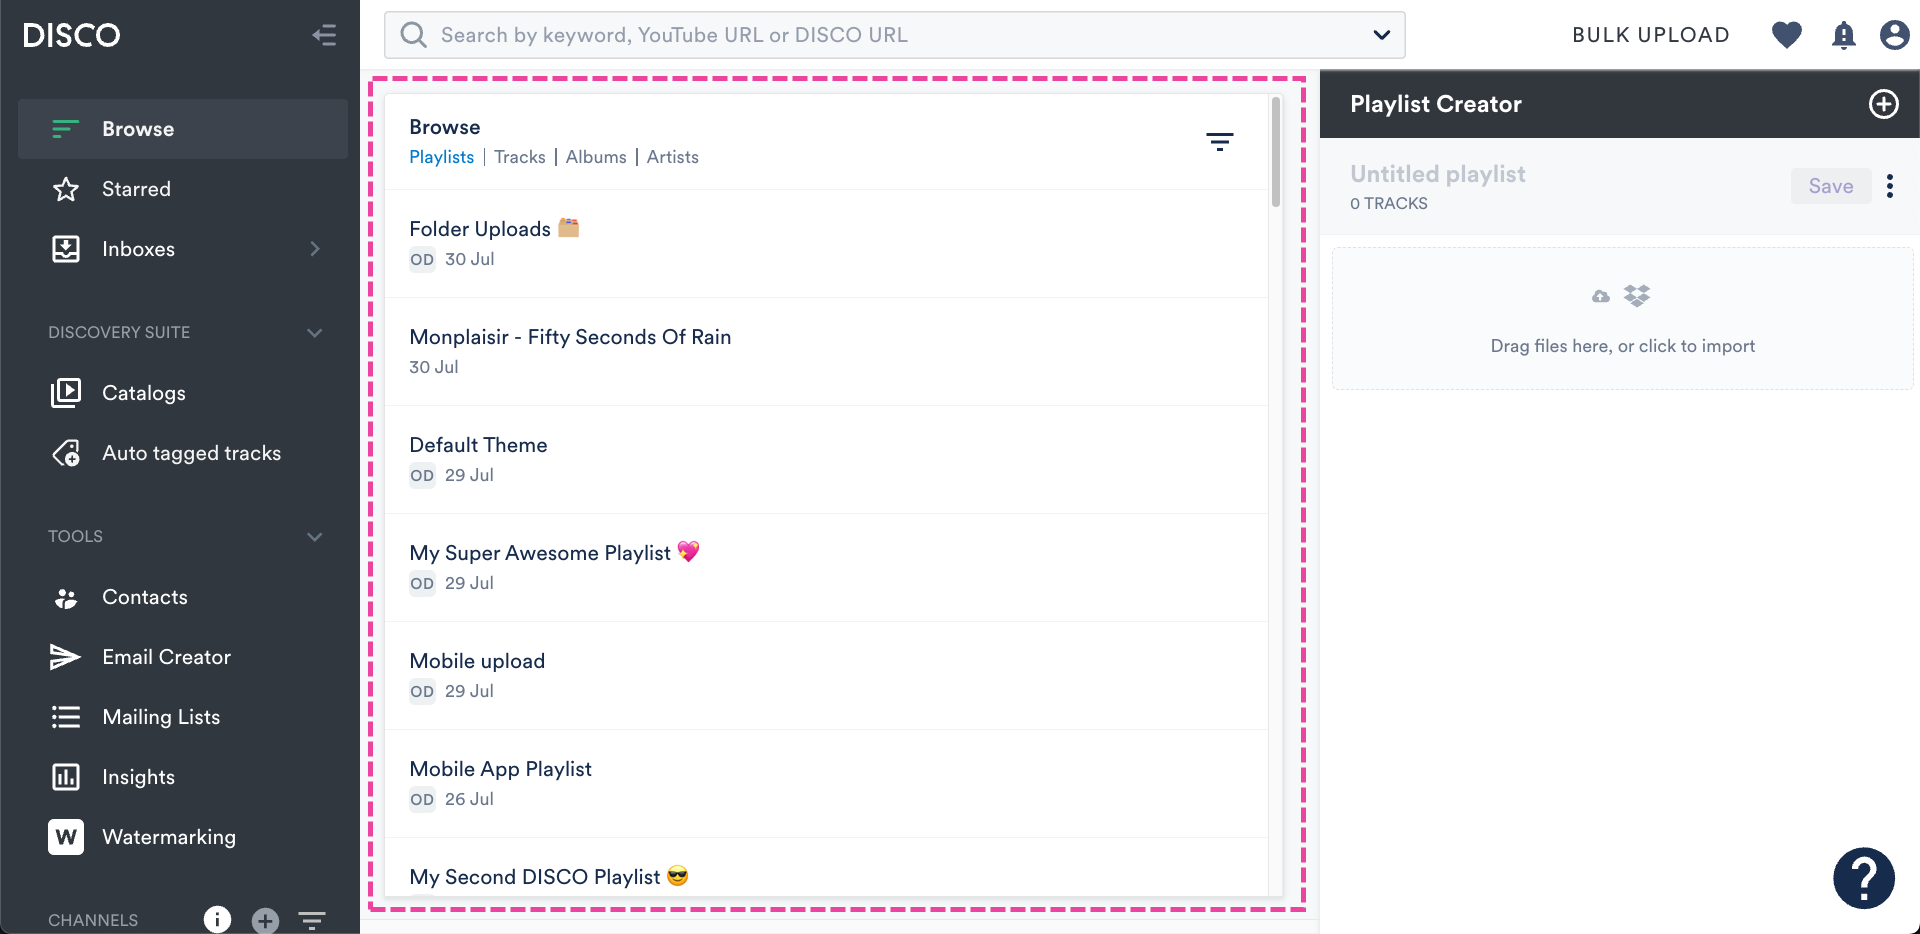Viewport: 1920px width, 934px height.
Task: Open the Folder Uploads playlist
Action: pyautogui.click(x=826, y=244)
